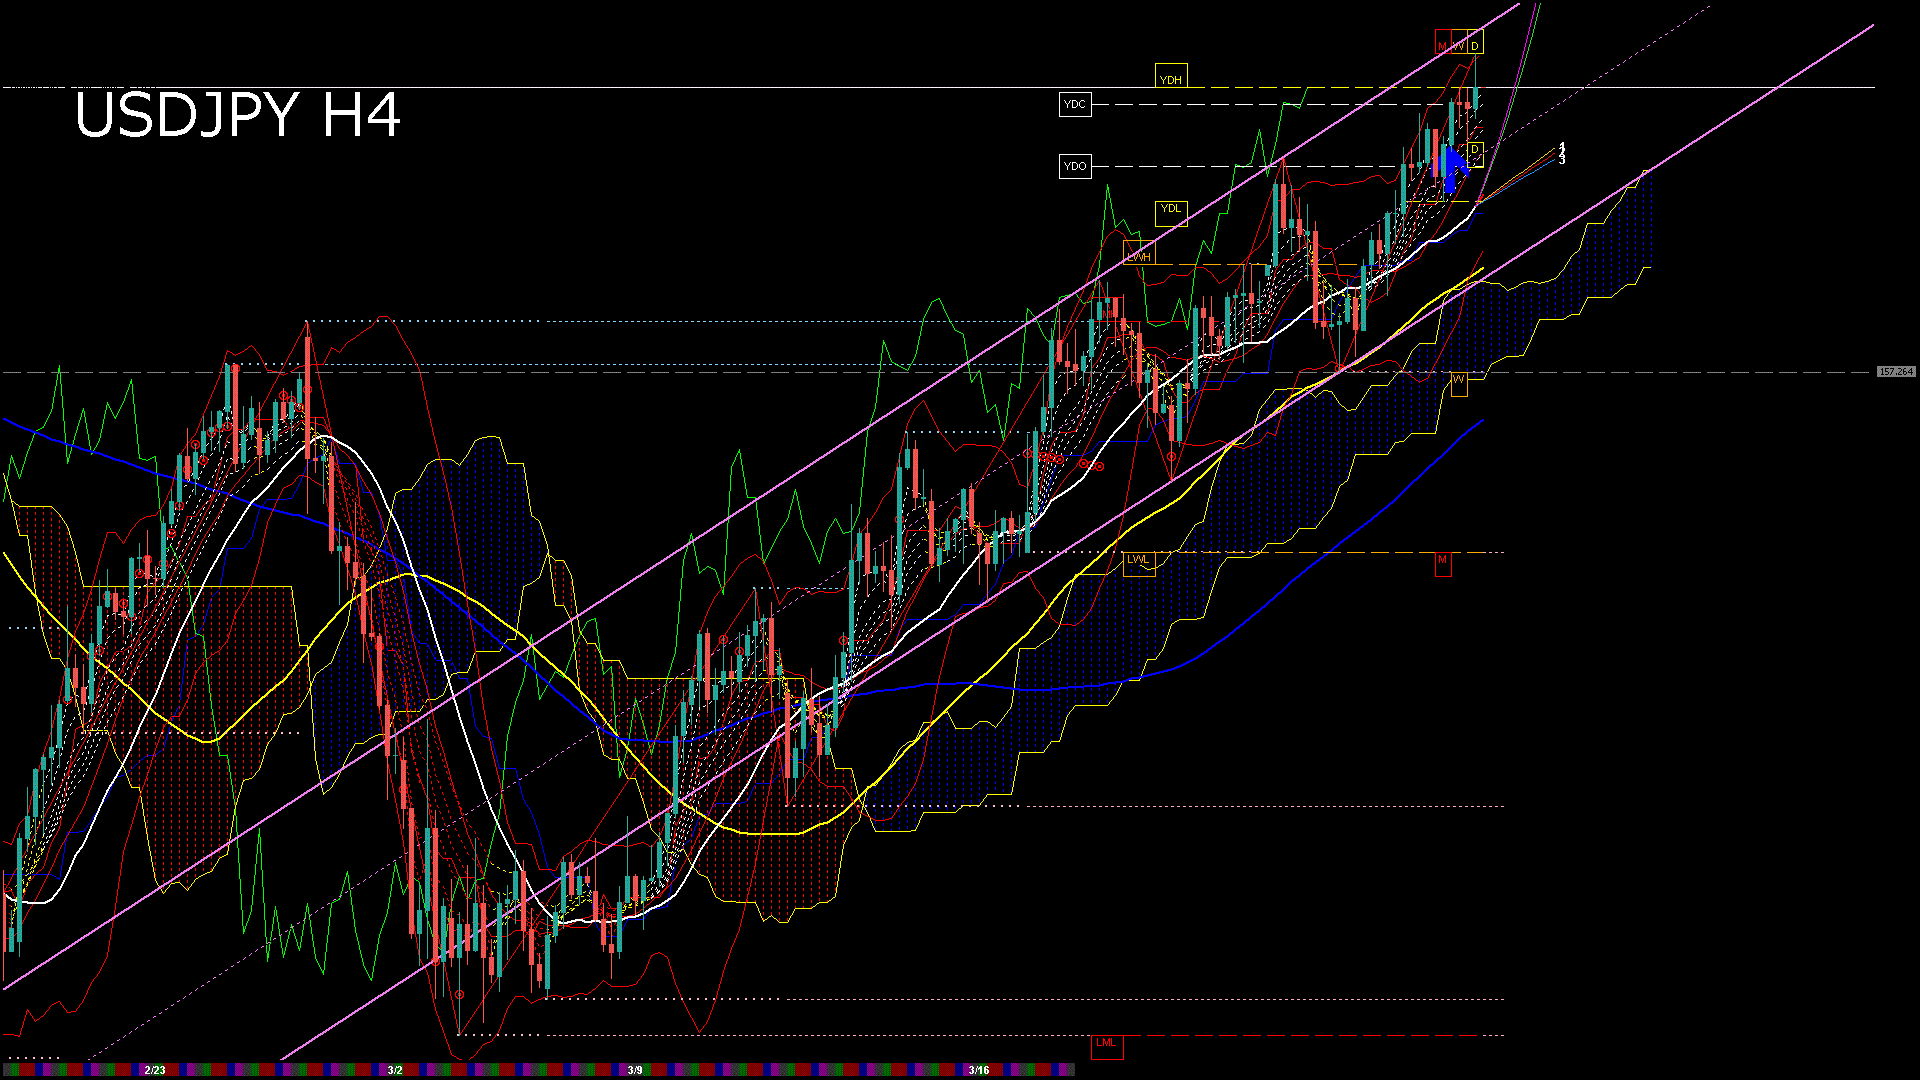The height and width of the screenshot is (1080, 1920).
Task: Select the white YDC level label
Action: click(x=1075, y=104)
